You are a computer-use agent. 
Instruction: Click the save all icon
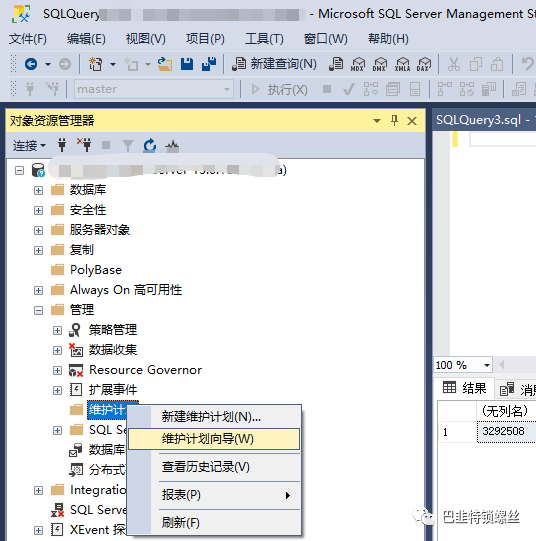[x=209, y=64]
